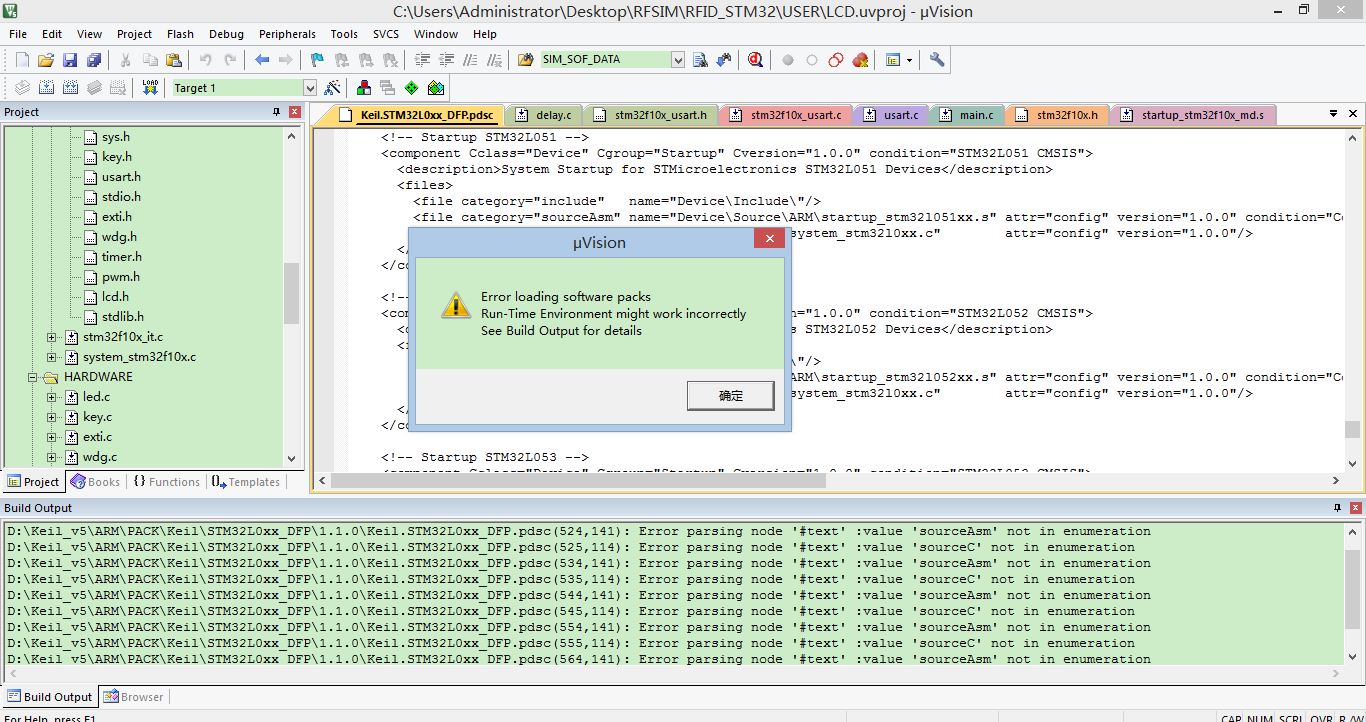Open Manage Project Items with colored blocks
Viewport: 1366px width, 722px height.
tap(363, 88)
